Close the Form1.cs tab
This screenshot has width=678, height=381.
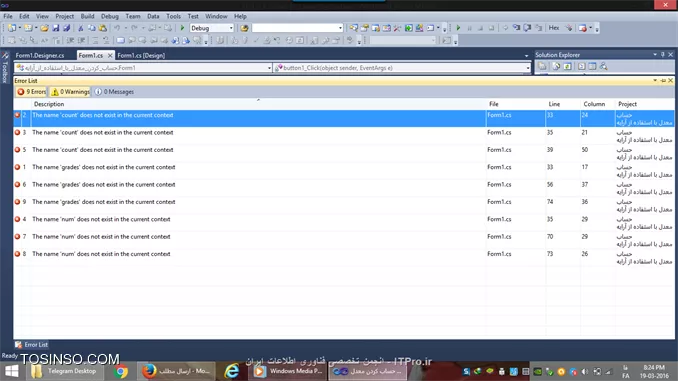110,55
